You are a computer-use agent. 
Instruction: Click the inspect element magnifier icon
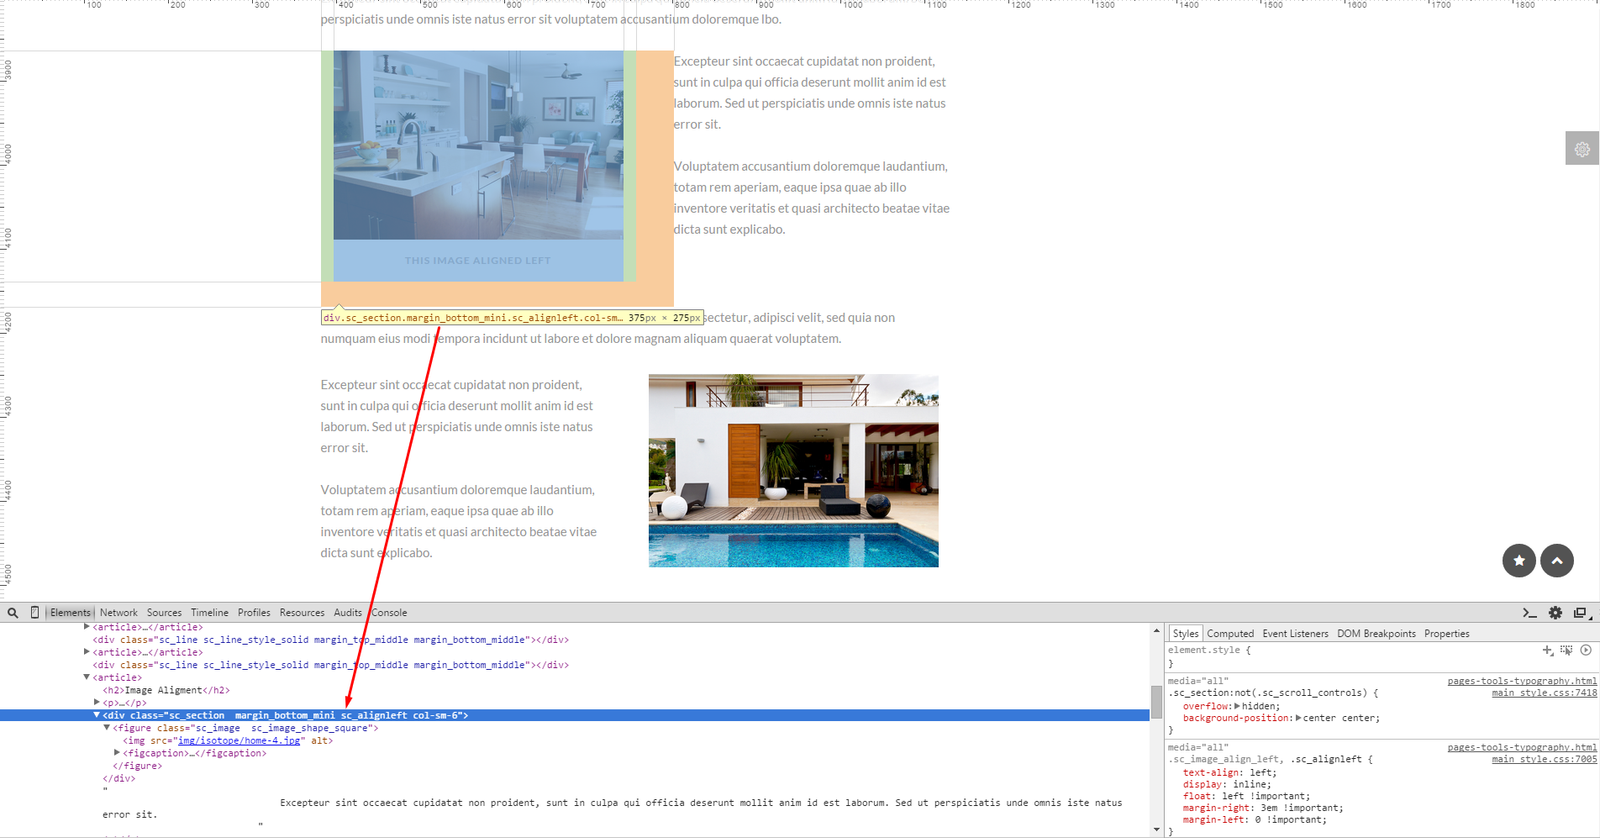coord(13,613)
